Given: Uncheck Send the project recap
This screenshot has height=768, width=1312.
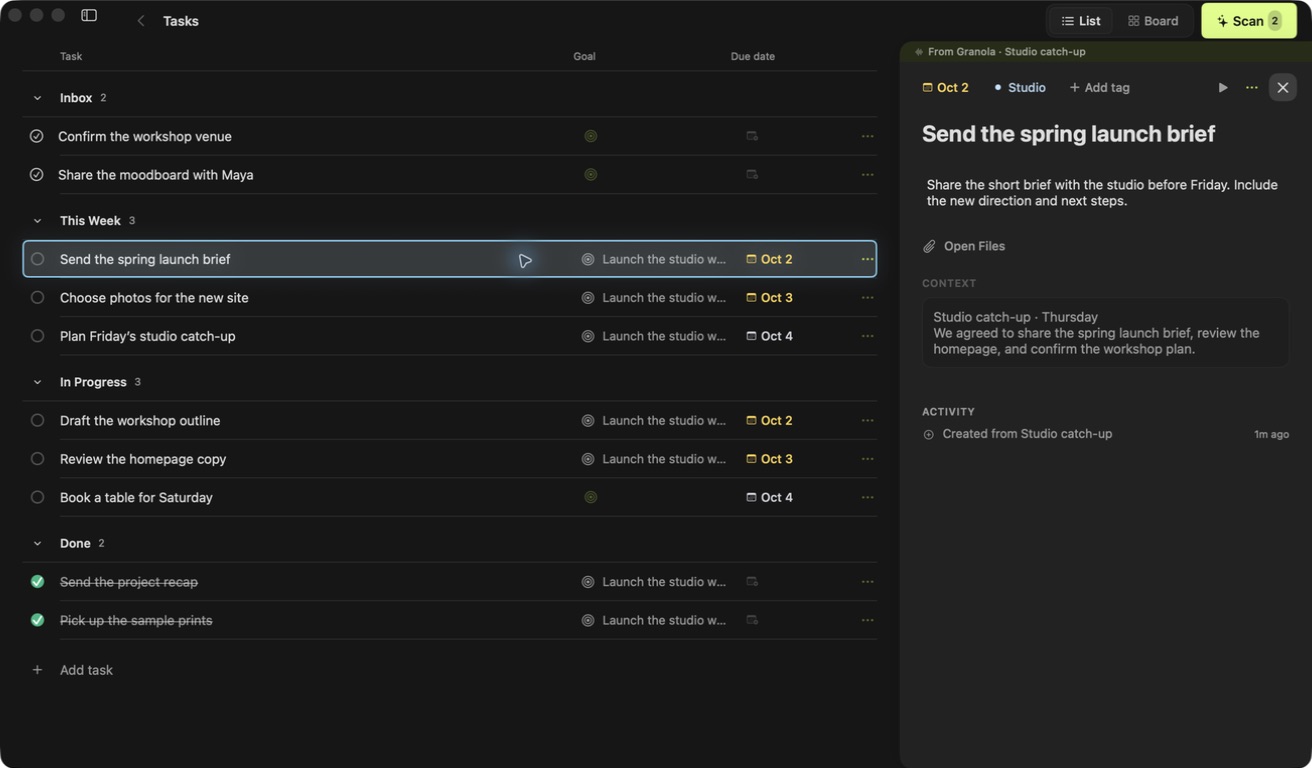Looking at the screenshot, I should pyautogui.click(x=37, y=582).
